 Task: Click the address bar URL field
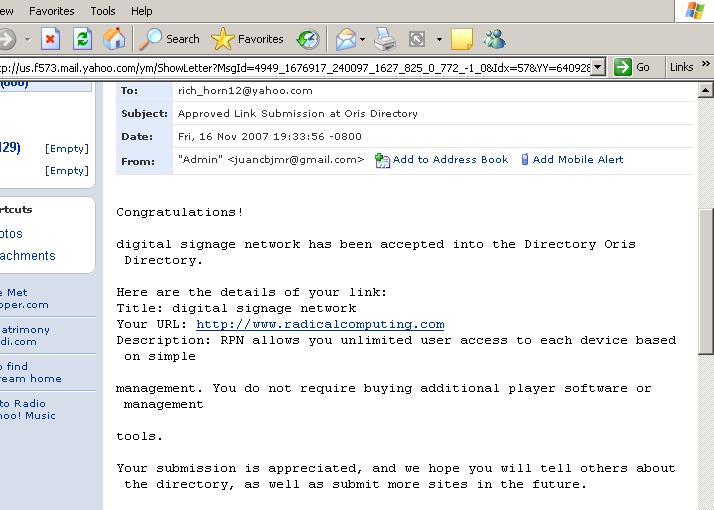pyautogui.click(x=295, y=67)
